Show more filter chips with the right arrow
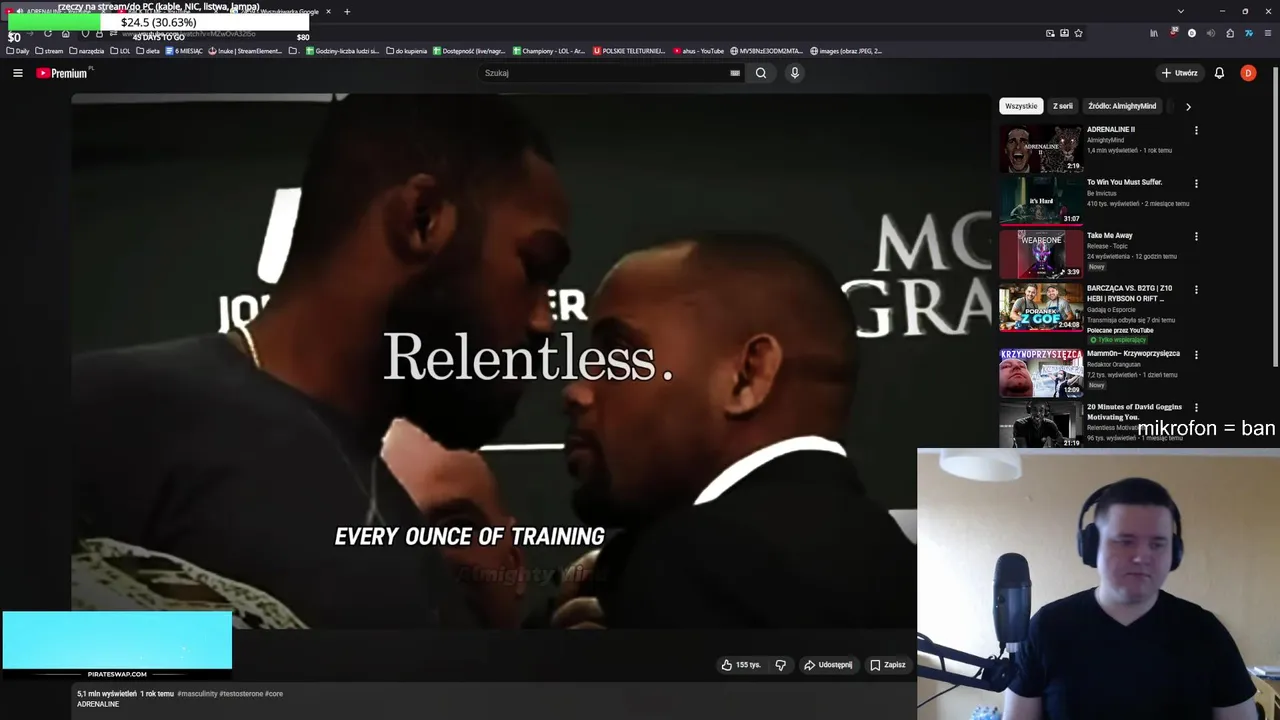This screenshot has width=1280, height=720. 1188,106
